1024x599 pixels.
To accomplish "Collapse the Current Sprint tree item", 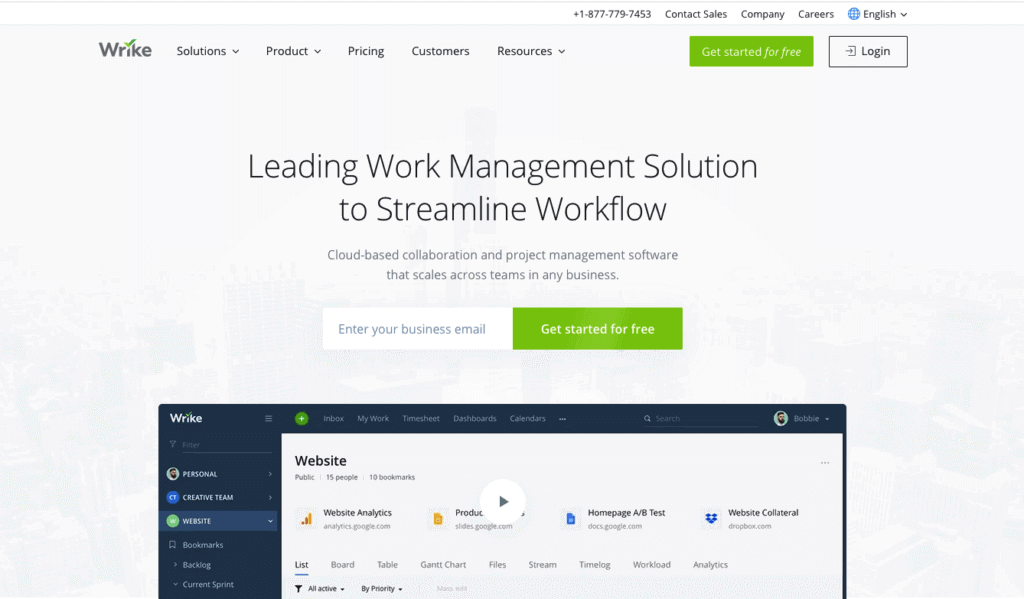I will (175, 584).
